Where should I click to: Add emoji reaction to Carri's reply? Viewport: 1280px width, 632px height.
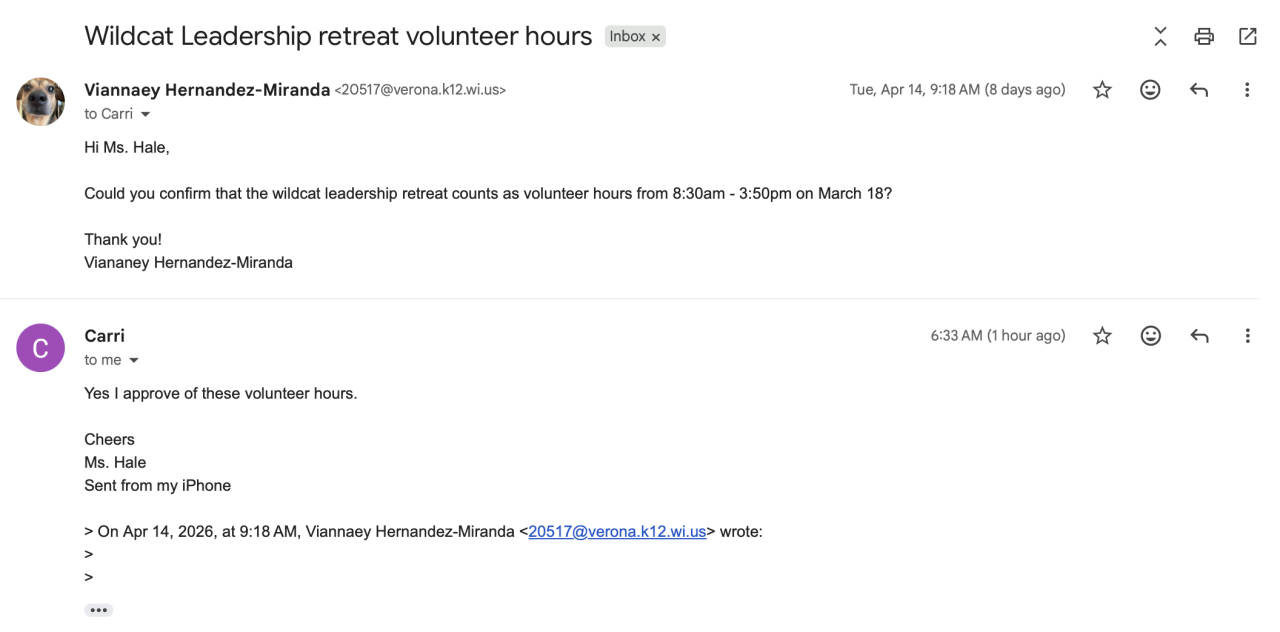(1150, 336)
